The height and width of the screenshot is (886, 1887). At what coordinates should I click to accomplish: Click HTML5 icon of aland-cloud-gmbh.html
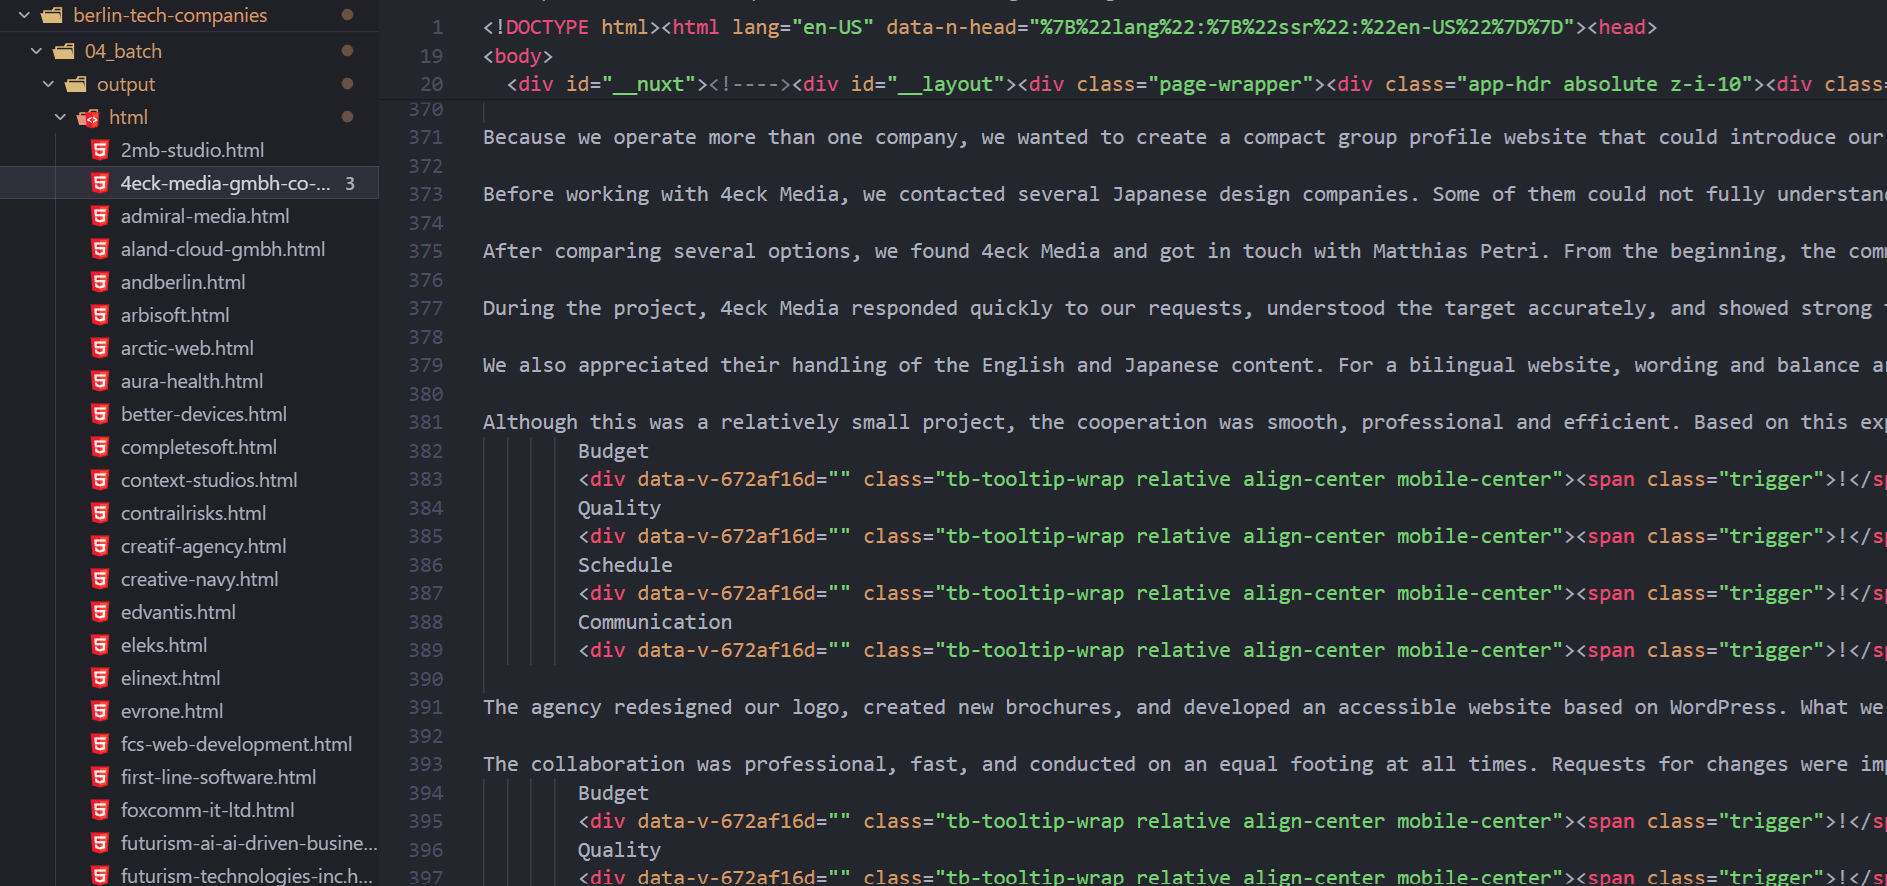click(x=100, y=249)
